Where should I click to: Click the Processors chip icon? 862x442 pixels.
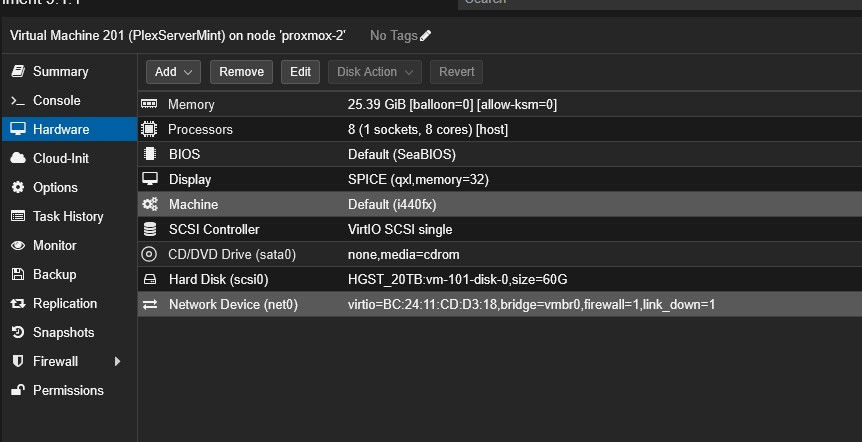pyautogui.click(x=149, y=129)
